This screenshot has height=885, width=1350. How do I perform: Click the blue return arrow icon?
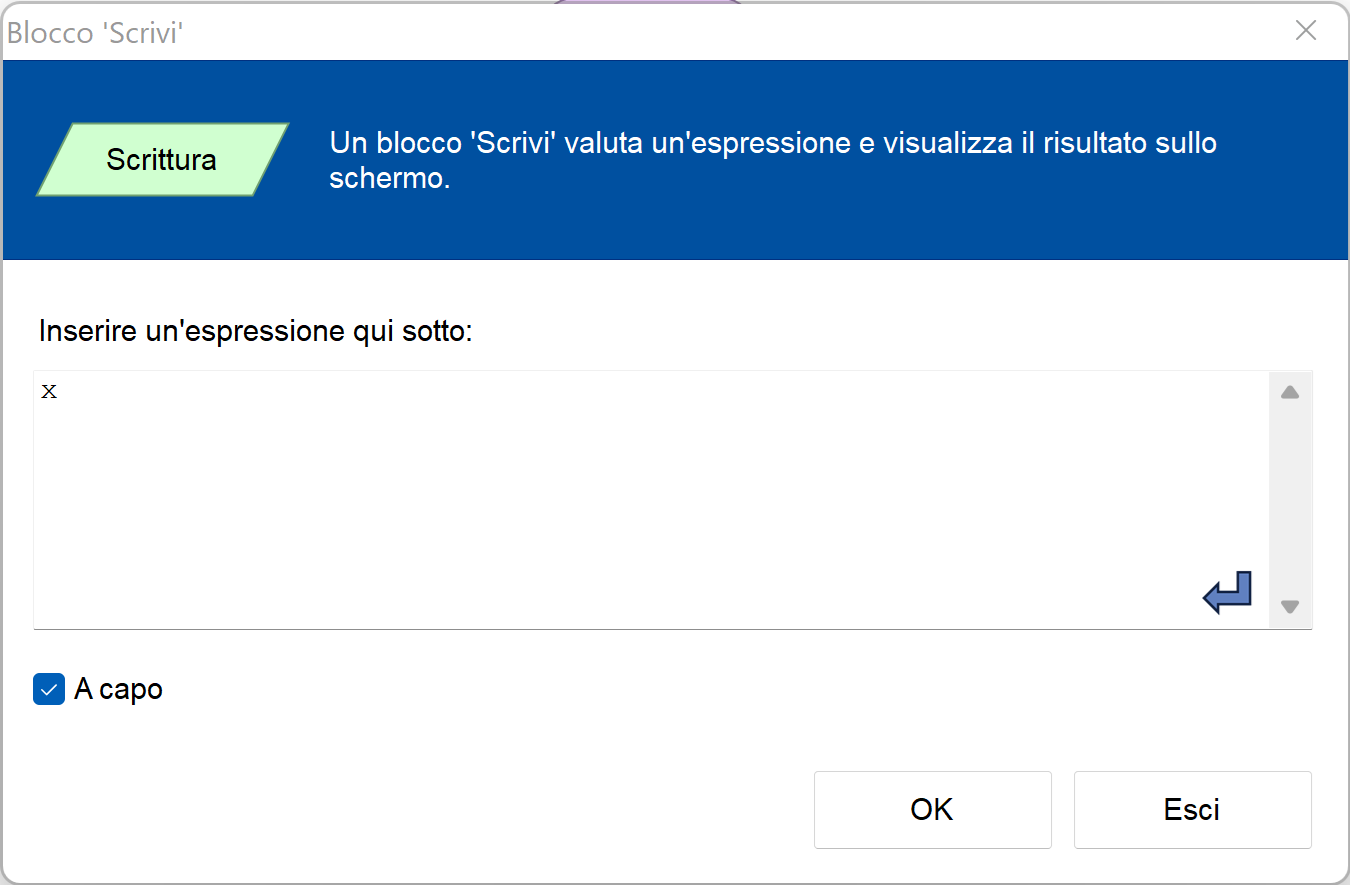(1227, 593)
